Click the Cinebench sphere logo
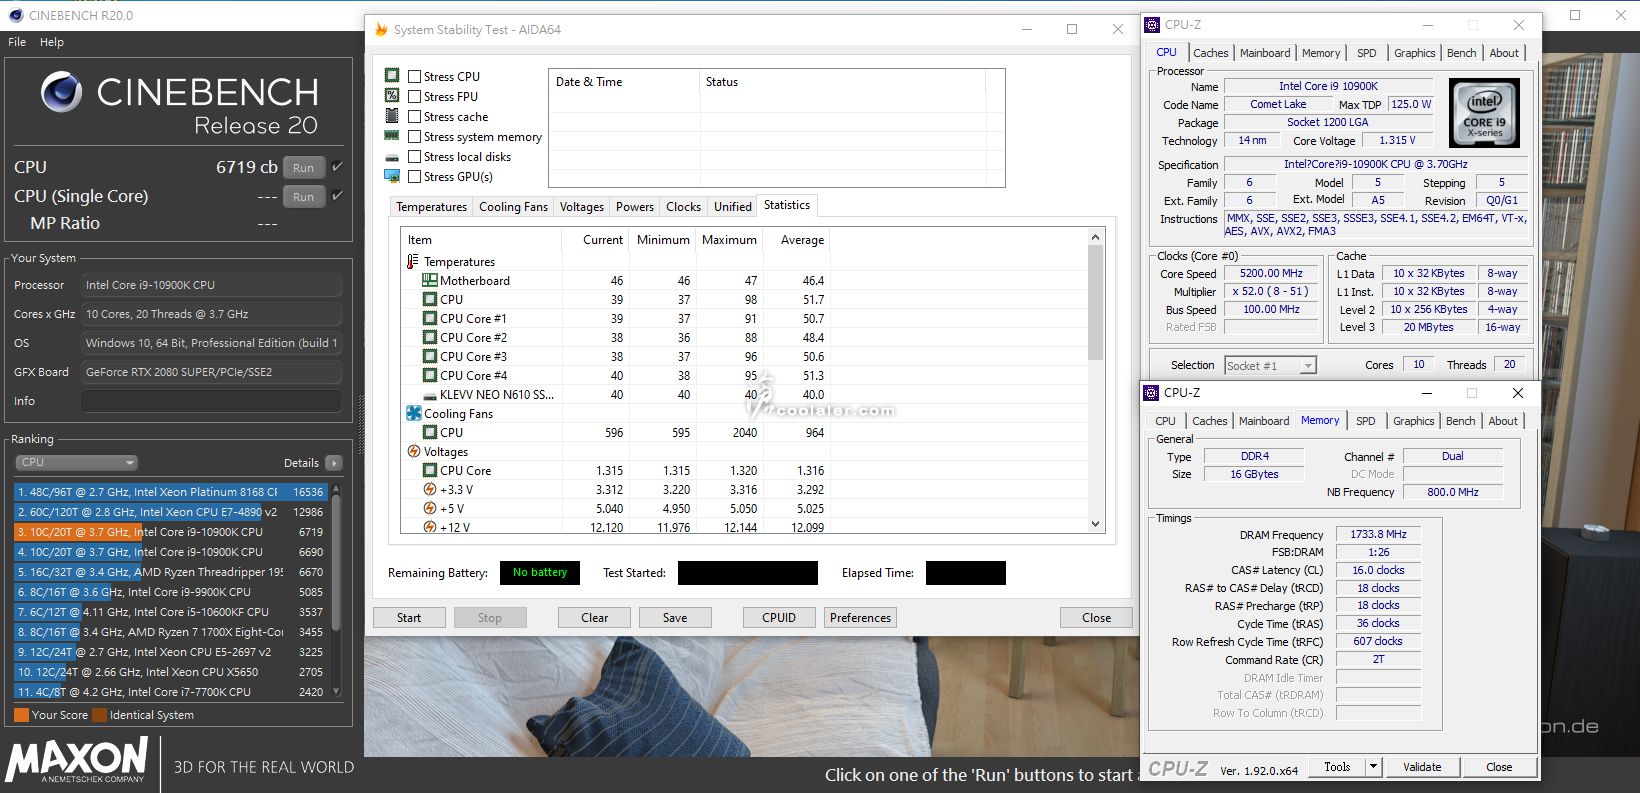Viewport: 1640px width, 793px height. [61, 92]
